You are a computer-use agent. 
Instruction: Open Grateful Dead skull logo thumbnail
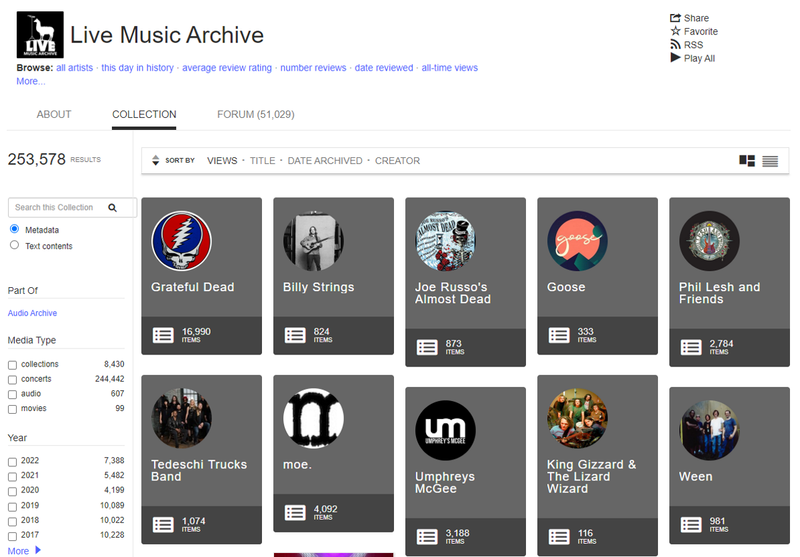[182, 241]
